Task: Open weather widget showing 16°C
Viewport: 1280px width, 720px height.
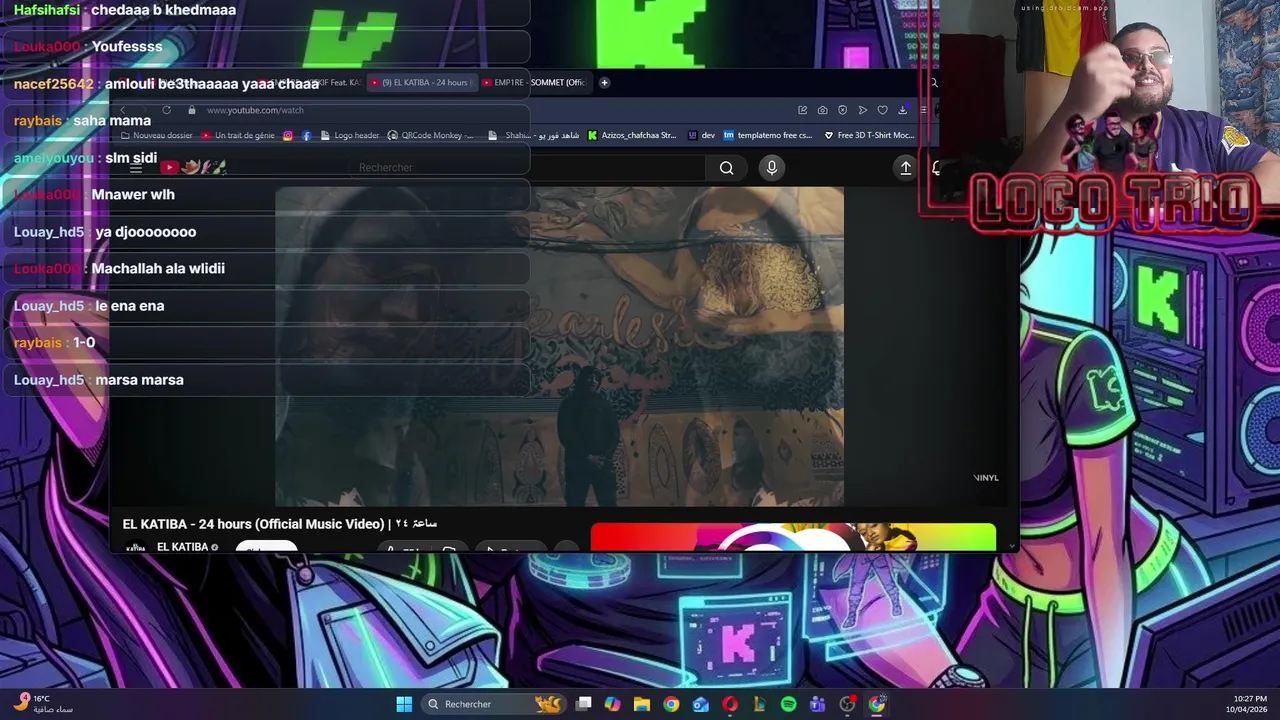Action: [x=44, y=704]
